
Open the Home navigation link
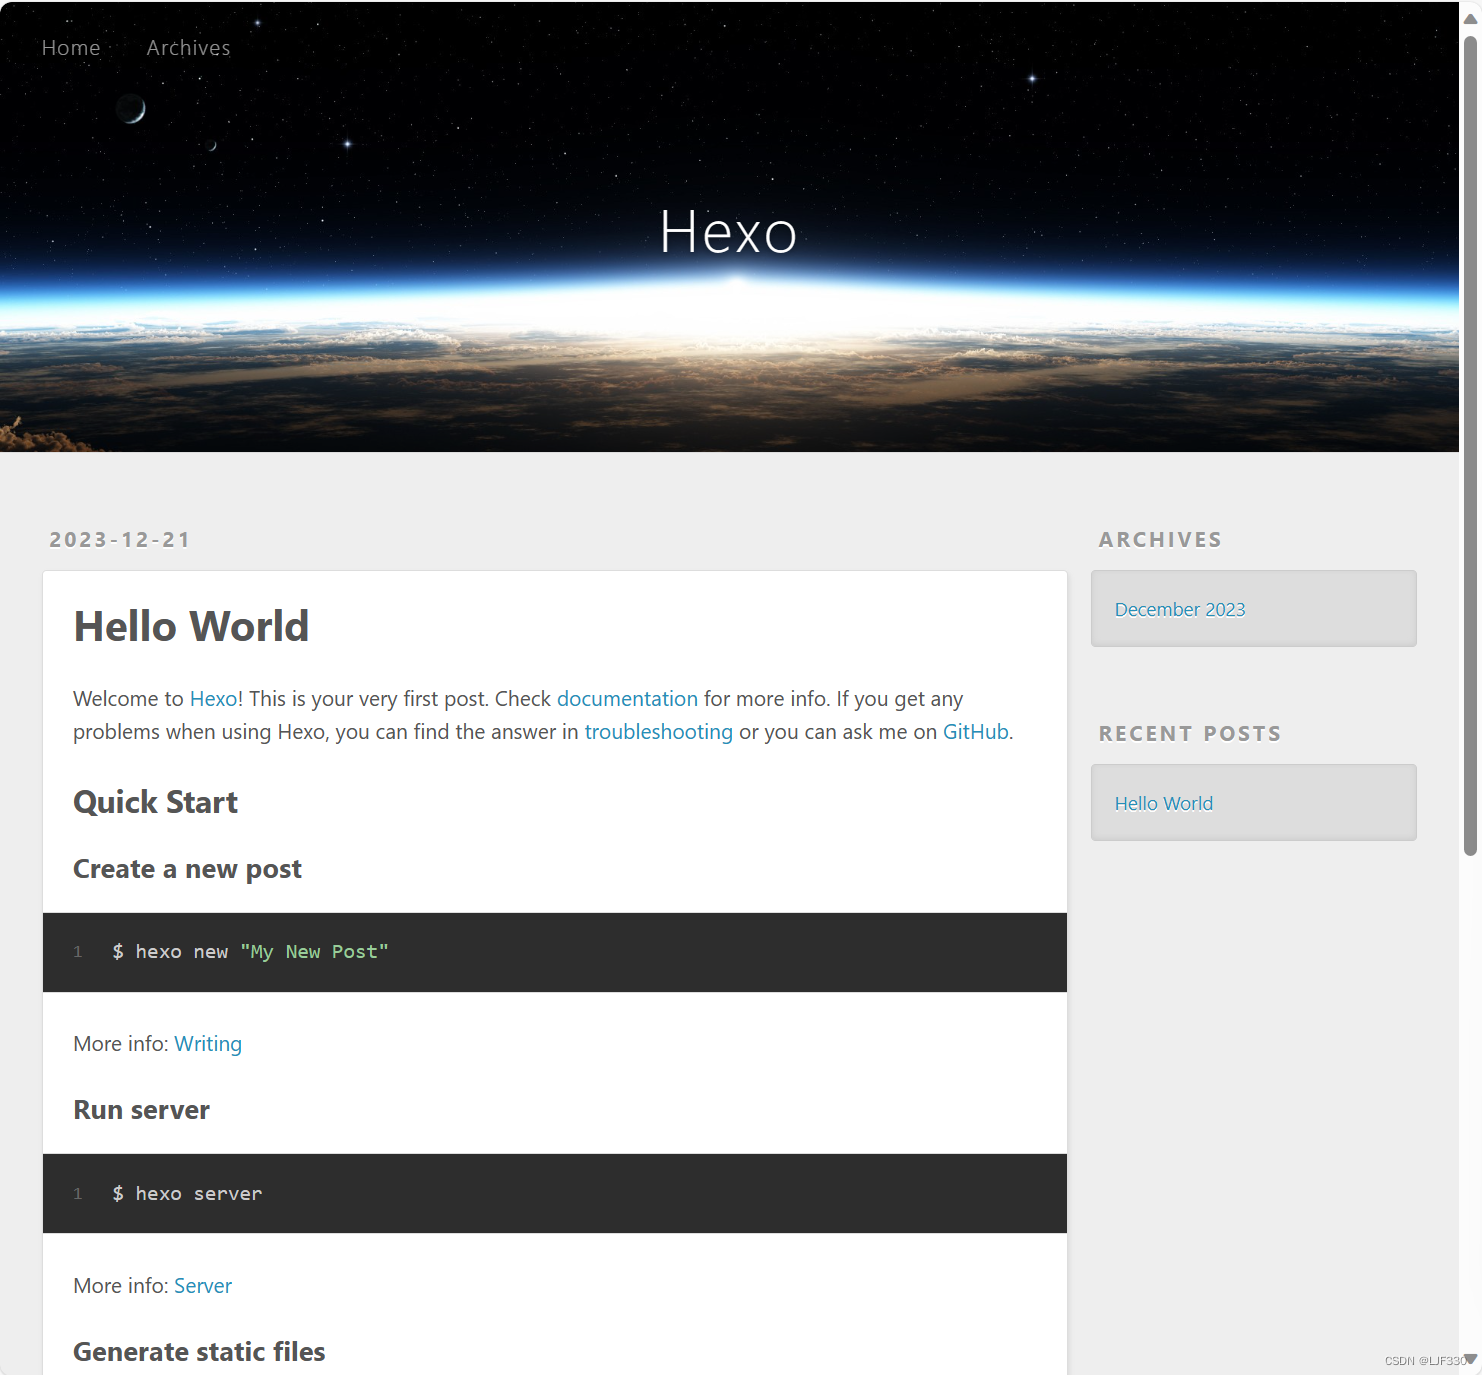click(x=71, y=48)
